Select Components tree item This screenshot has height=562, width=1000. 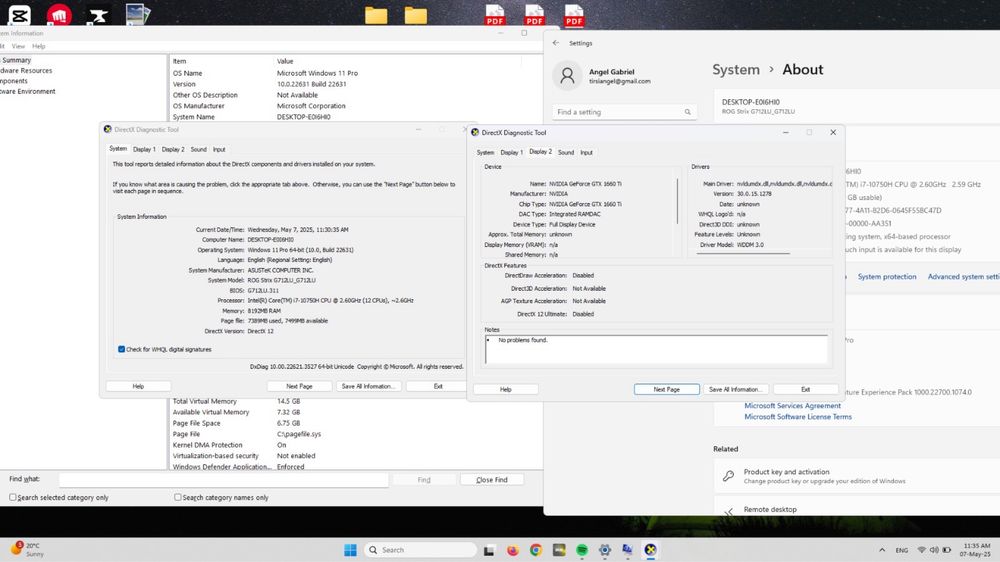14,81
